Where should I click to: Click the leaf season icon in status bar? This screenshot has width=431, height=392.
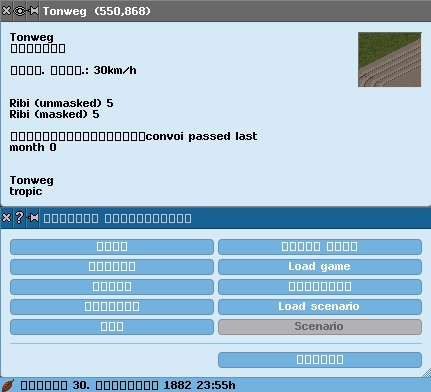8,385
